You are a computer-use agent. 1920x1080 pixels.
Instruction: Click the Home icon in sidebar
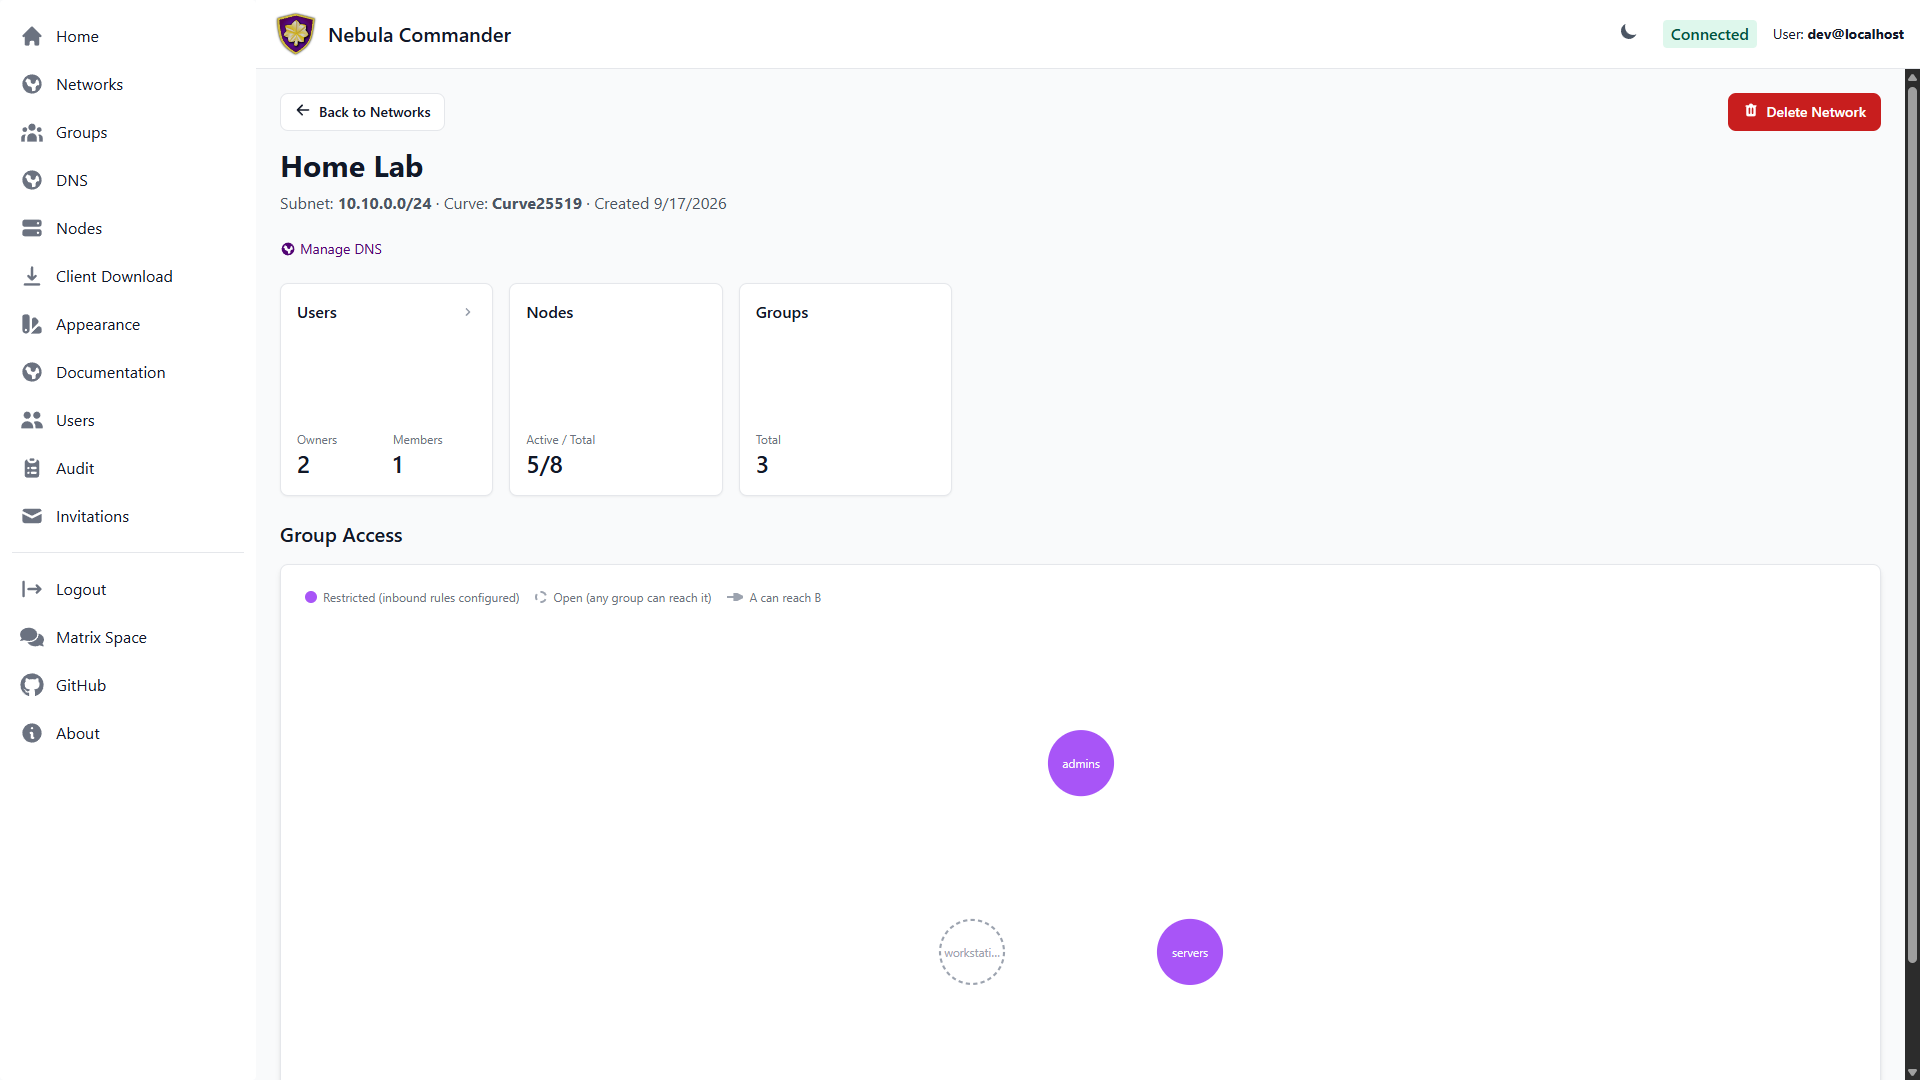[32, 36]
